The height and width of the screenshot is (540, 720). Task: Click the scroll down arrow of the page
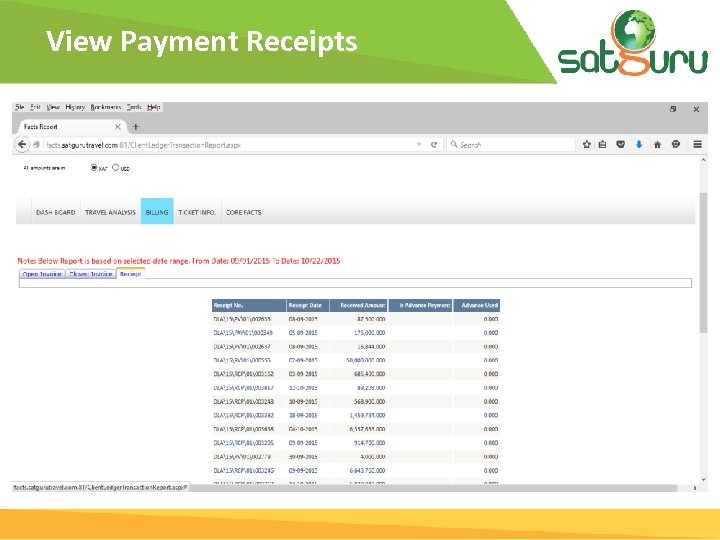tap(703, 479)
